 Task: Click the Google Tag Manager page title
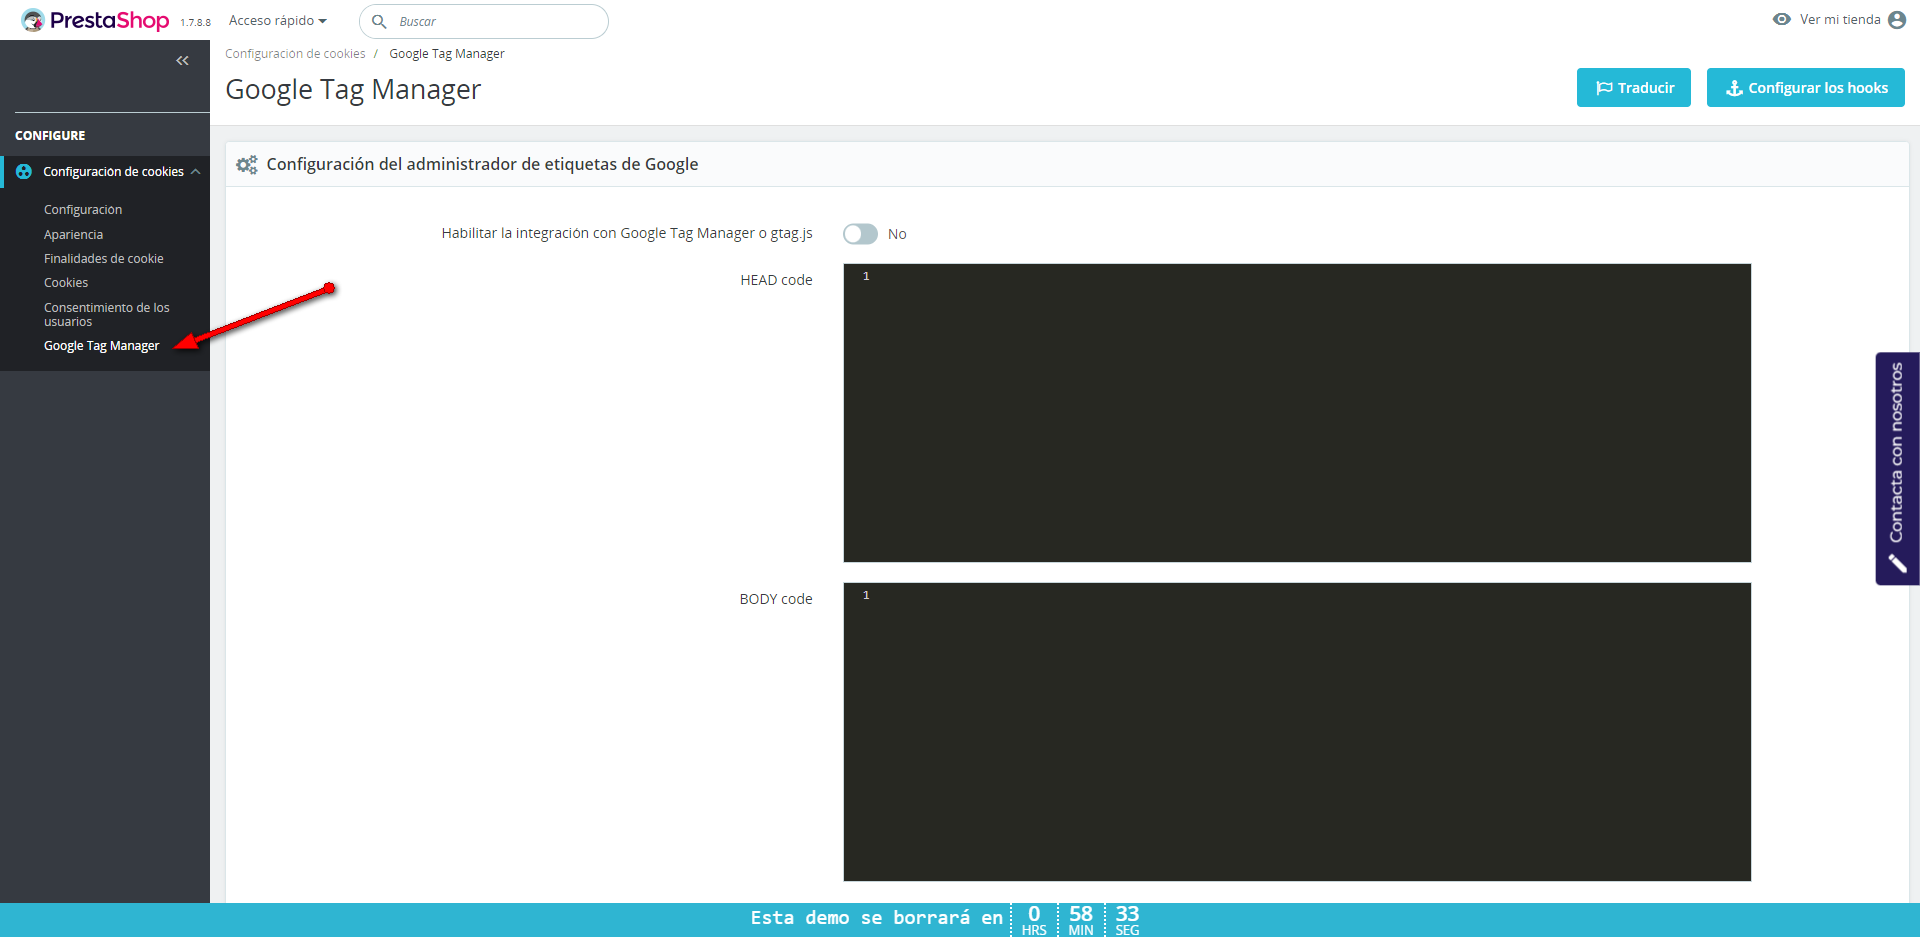(x=353, y=90)
